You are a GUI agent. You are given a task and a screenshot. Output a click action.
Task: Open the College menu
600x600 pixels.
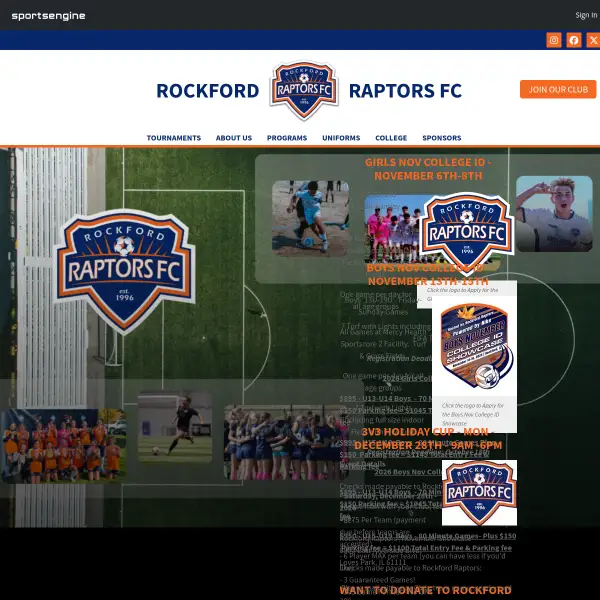[x=391, y=138]
